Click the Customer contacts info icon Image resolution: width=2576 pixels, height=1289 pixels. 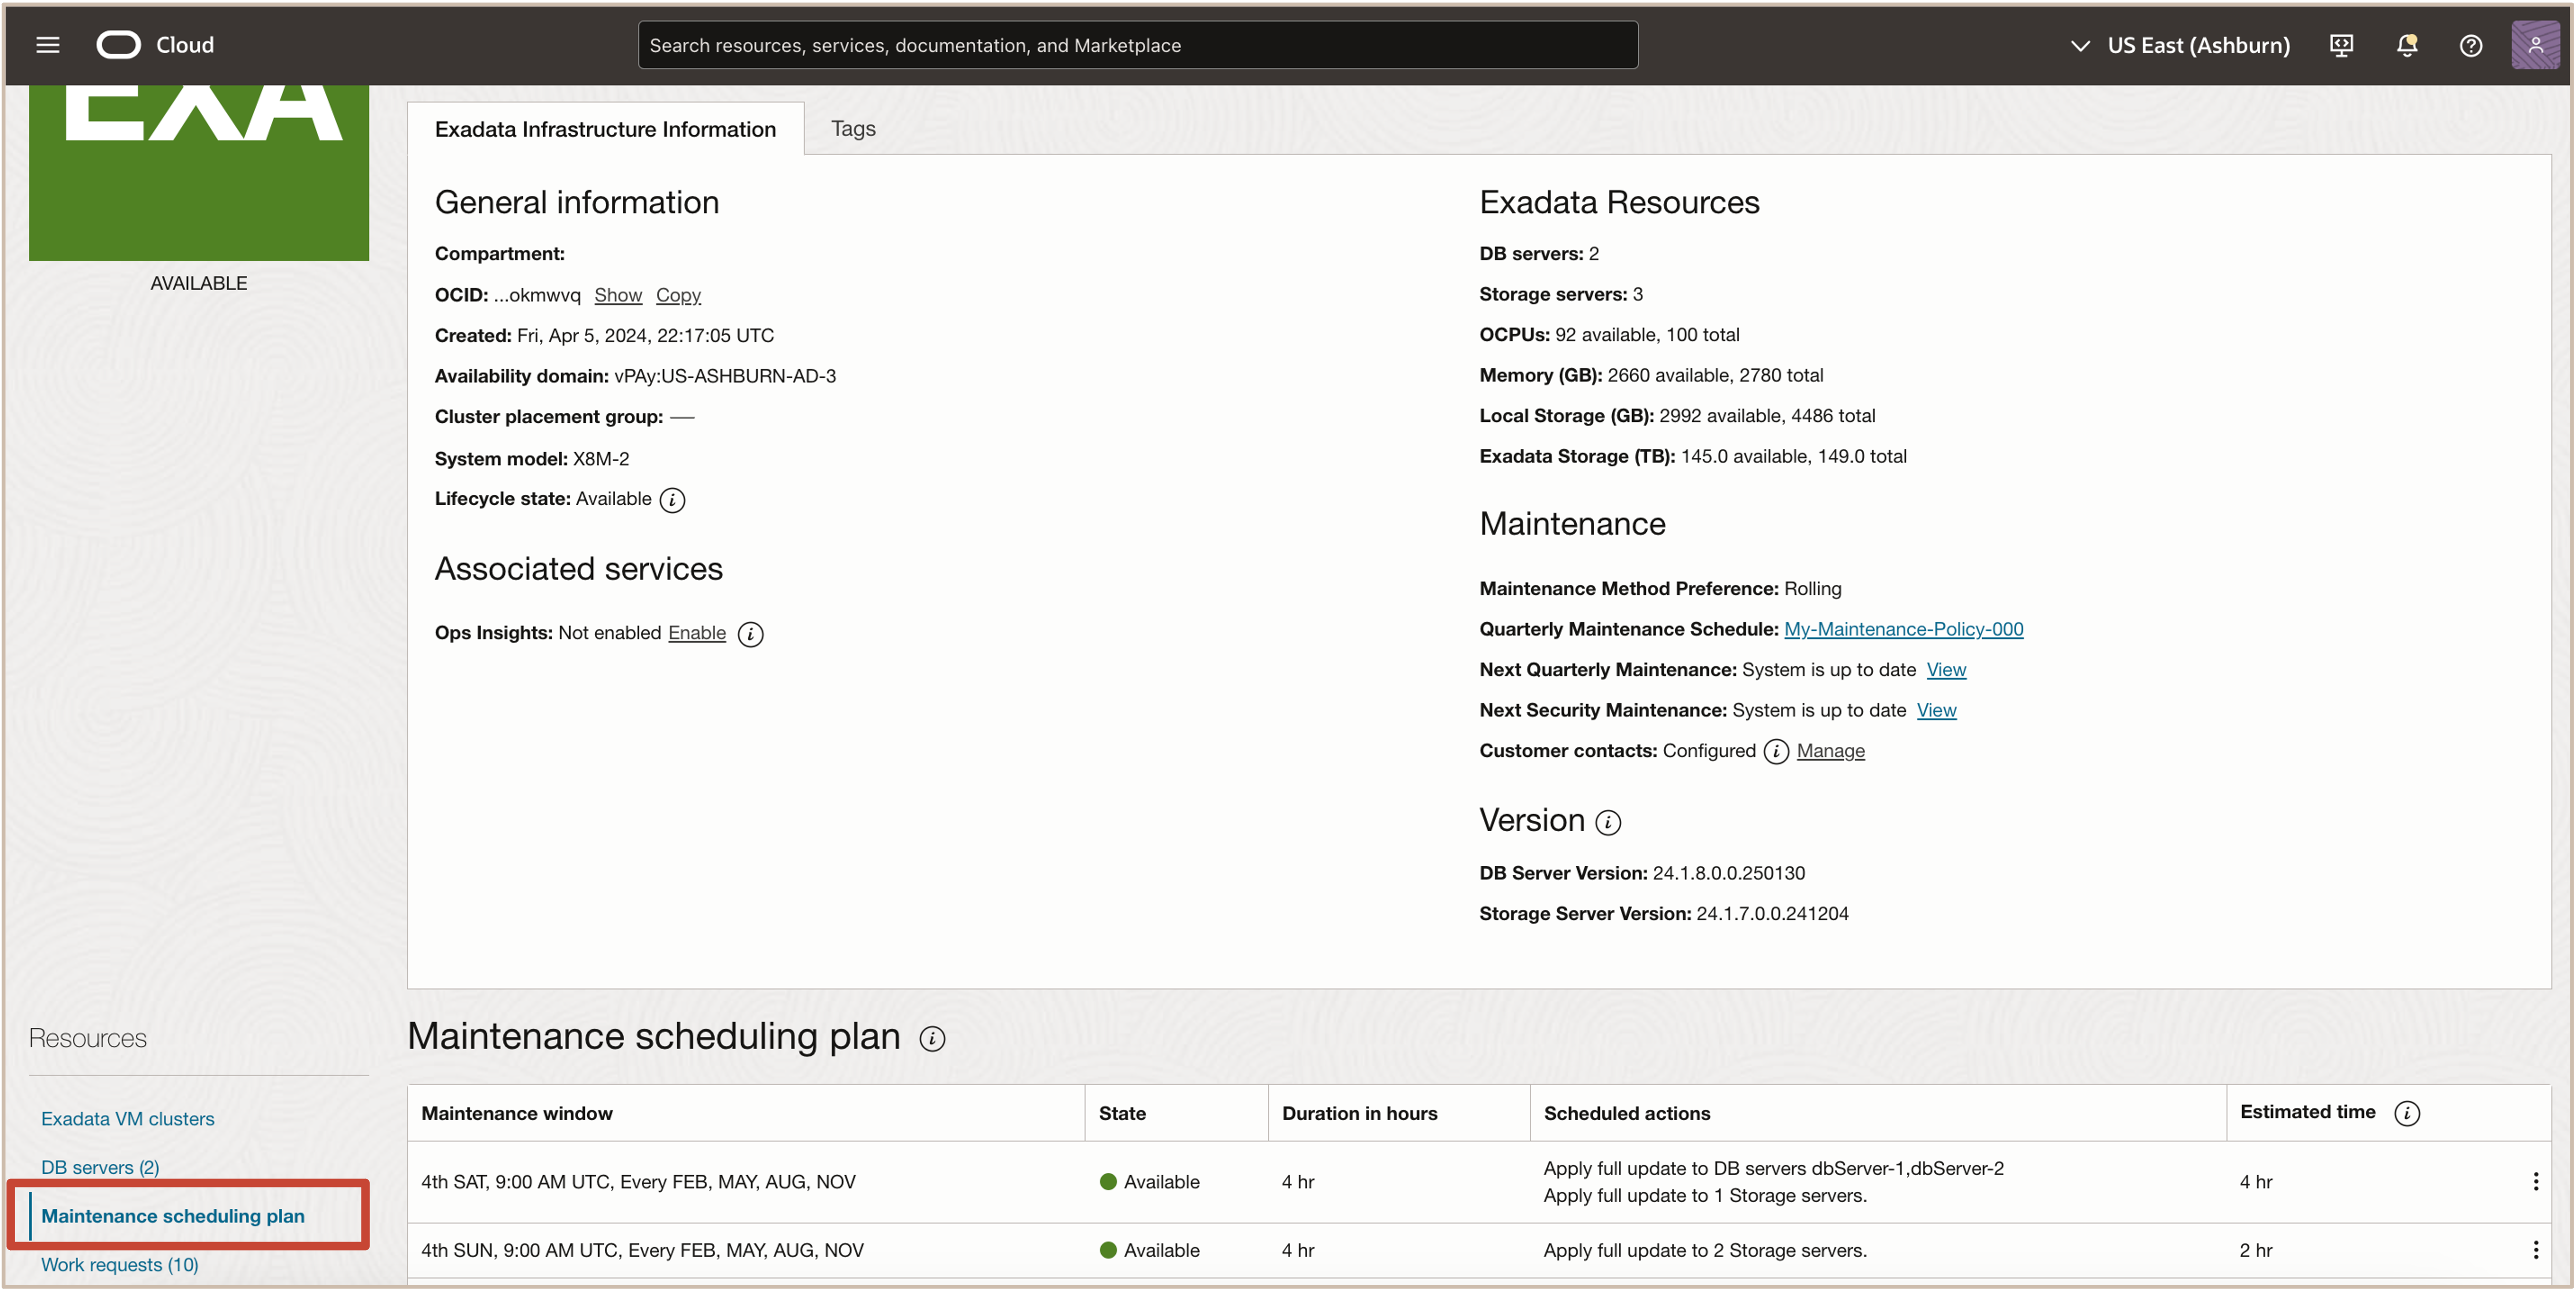[1776, 751]
